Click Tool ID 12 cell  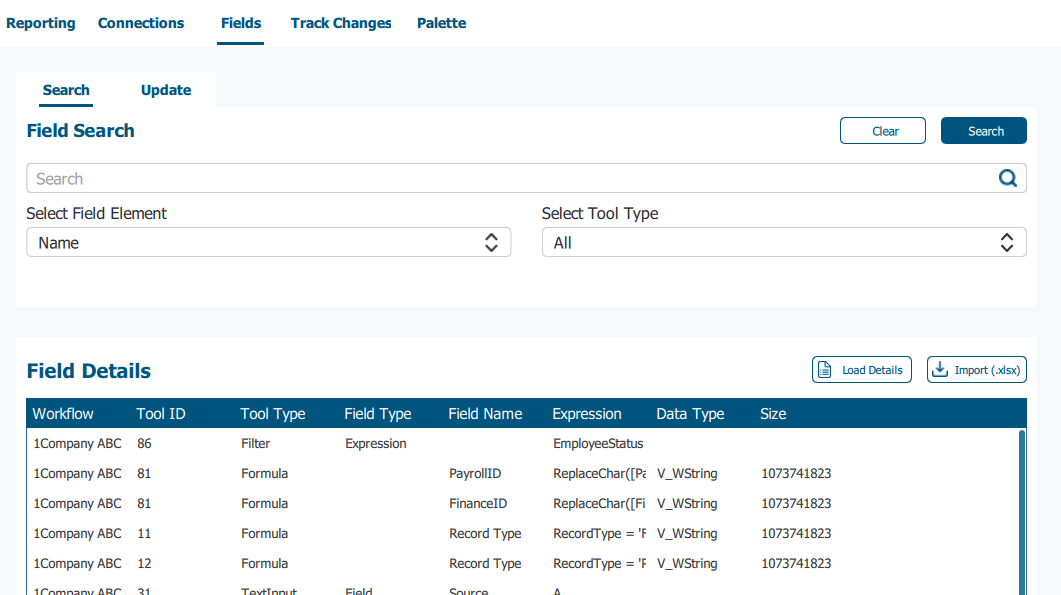(144, 563)
